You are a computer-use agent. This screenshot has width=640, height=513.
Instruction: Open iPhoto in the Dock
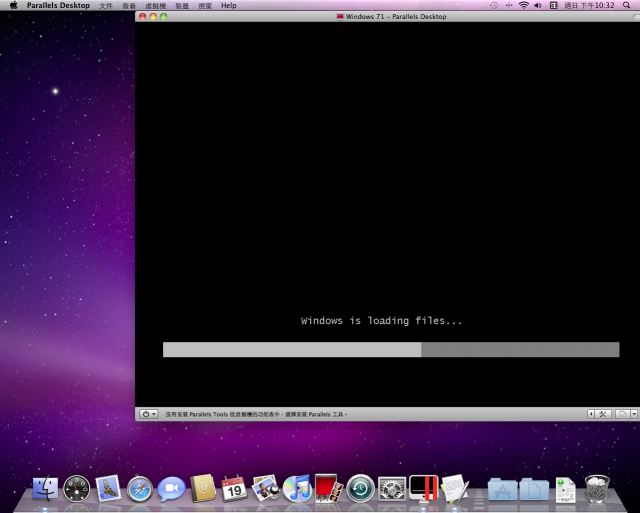(265, 488)
